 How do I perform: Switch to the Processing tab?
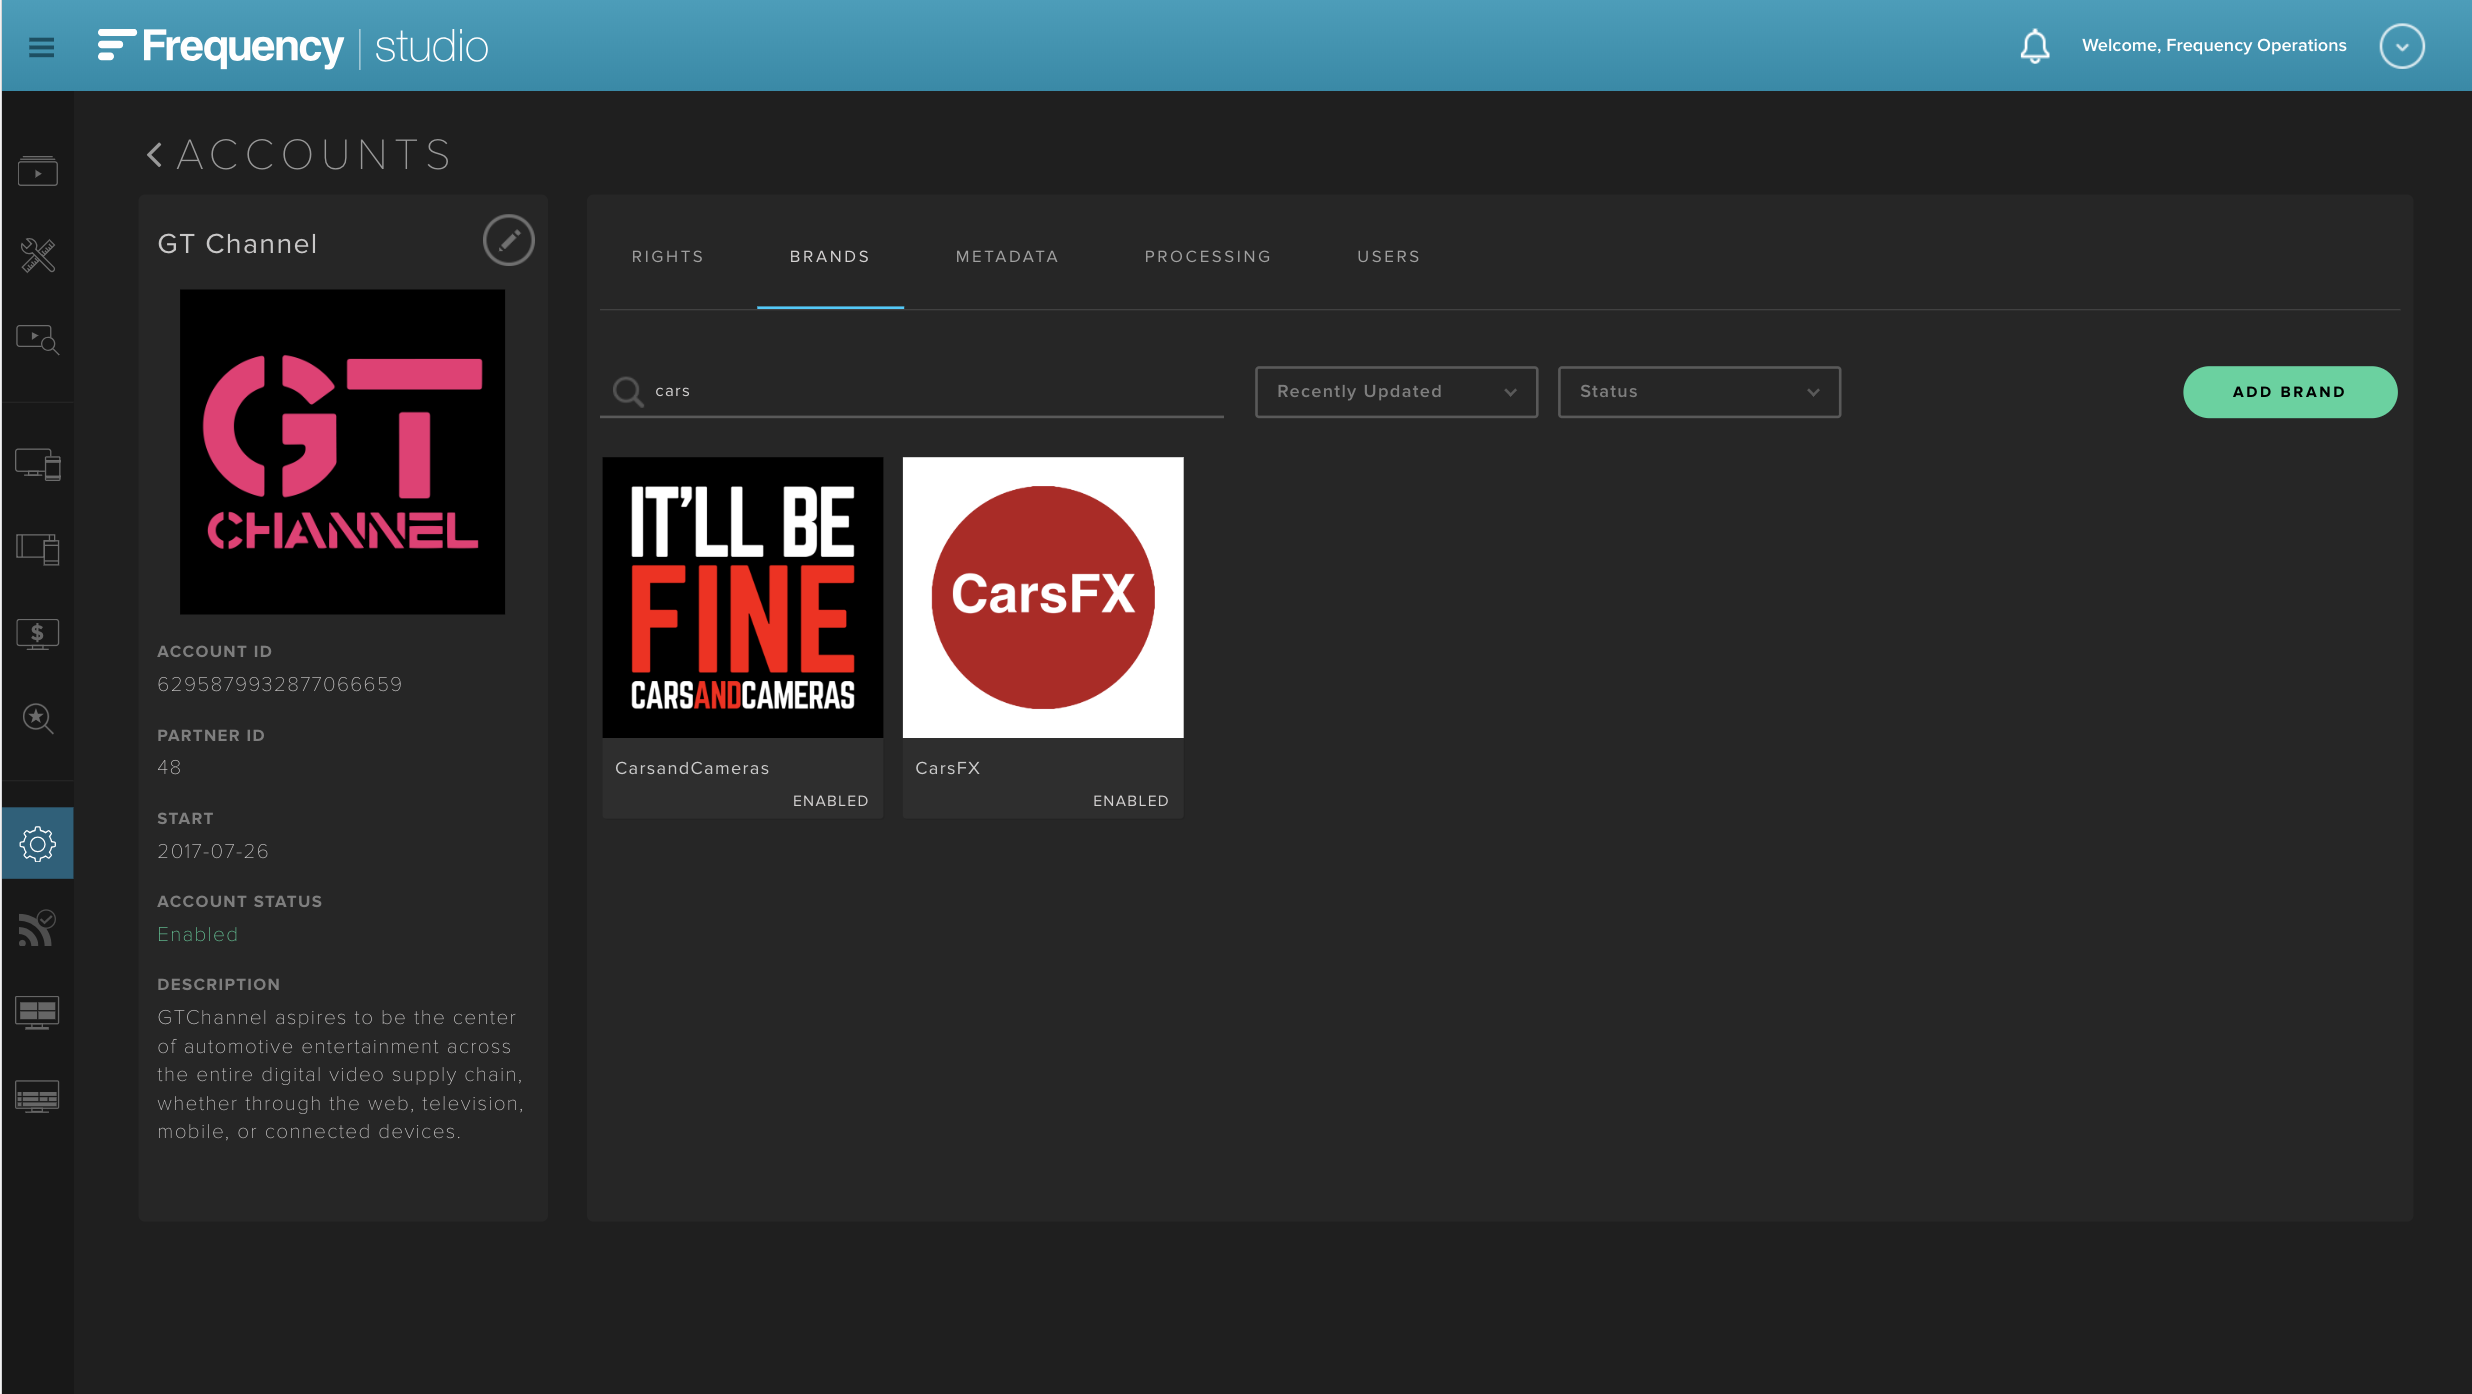(x=1208, y=257)
